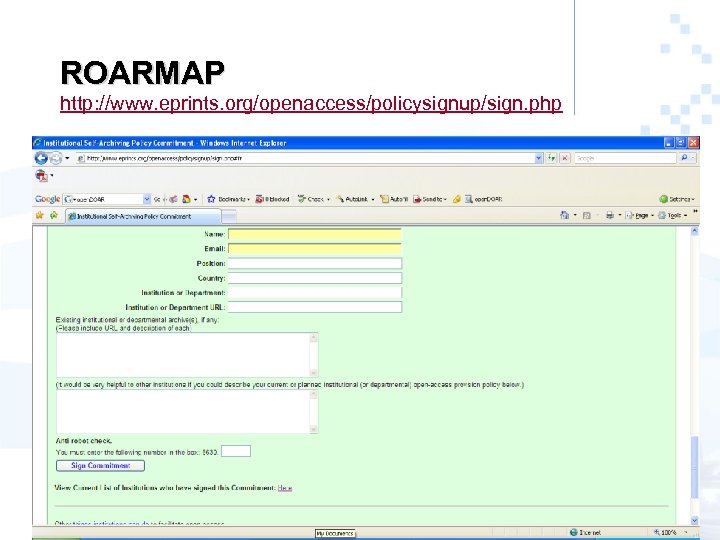This screenshot has height=540, width=720.
Task: Click the Internet Explorer icon in title bar
Action: click(x=38, y=143)
